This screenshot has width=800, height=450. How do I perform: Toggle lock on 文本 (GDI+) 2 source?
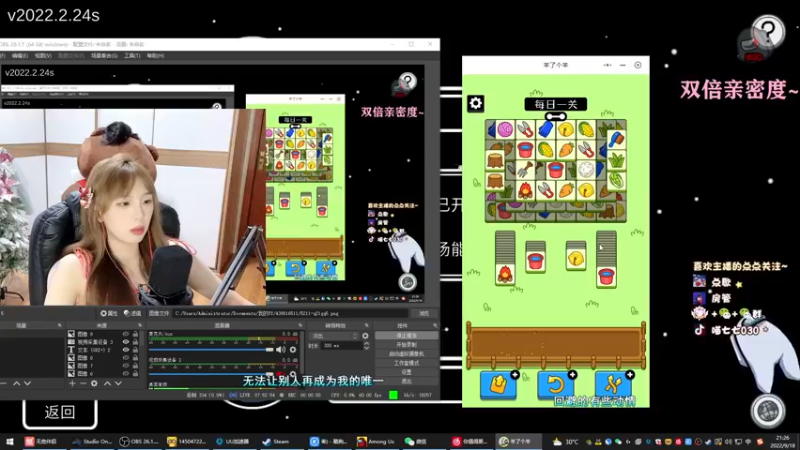(135, 350)
